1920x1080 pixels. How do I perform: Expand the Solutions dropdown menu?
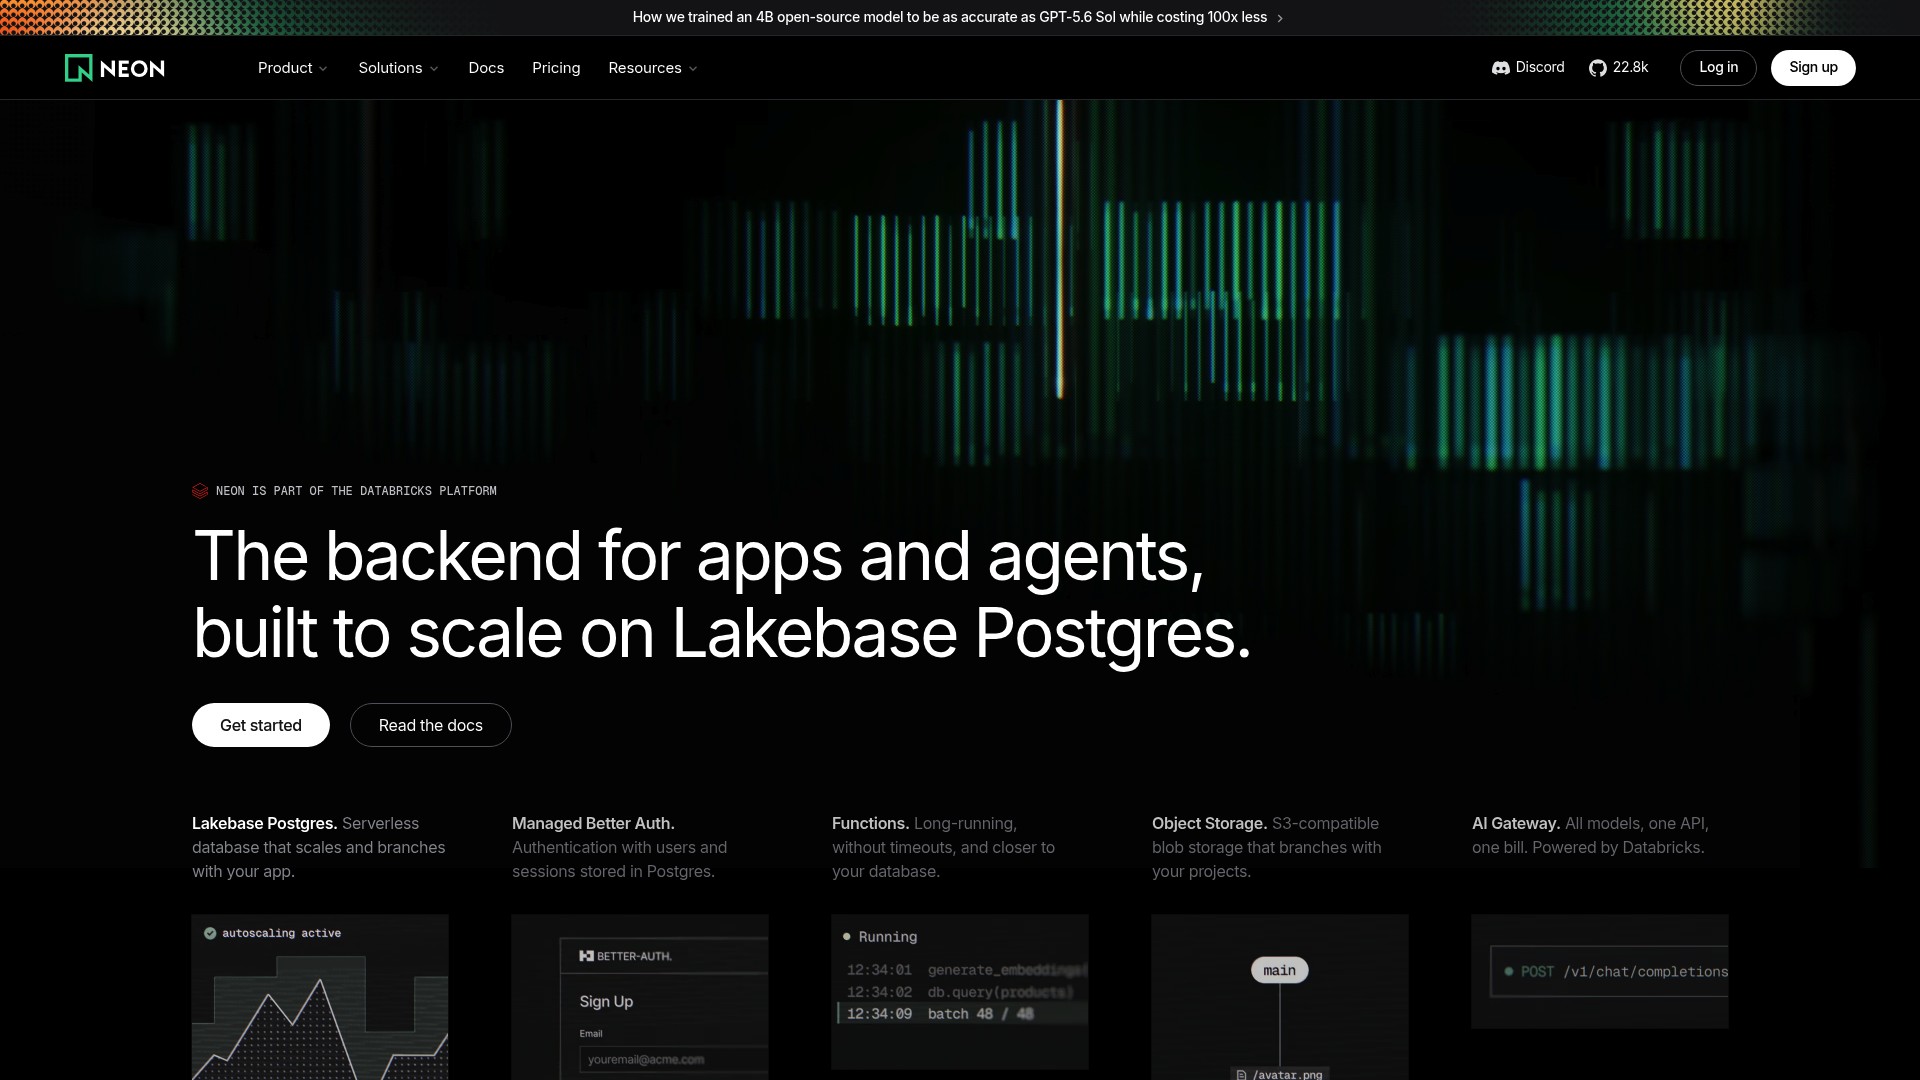click(x=398, y=68)
